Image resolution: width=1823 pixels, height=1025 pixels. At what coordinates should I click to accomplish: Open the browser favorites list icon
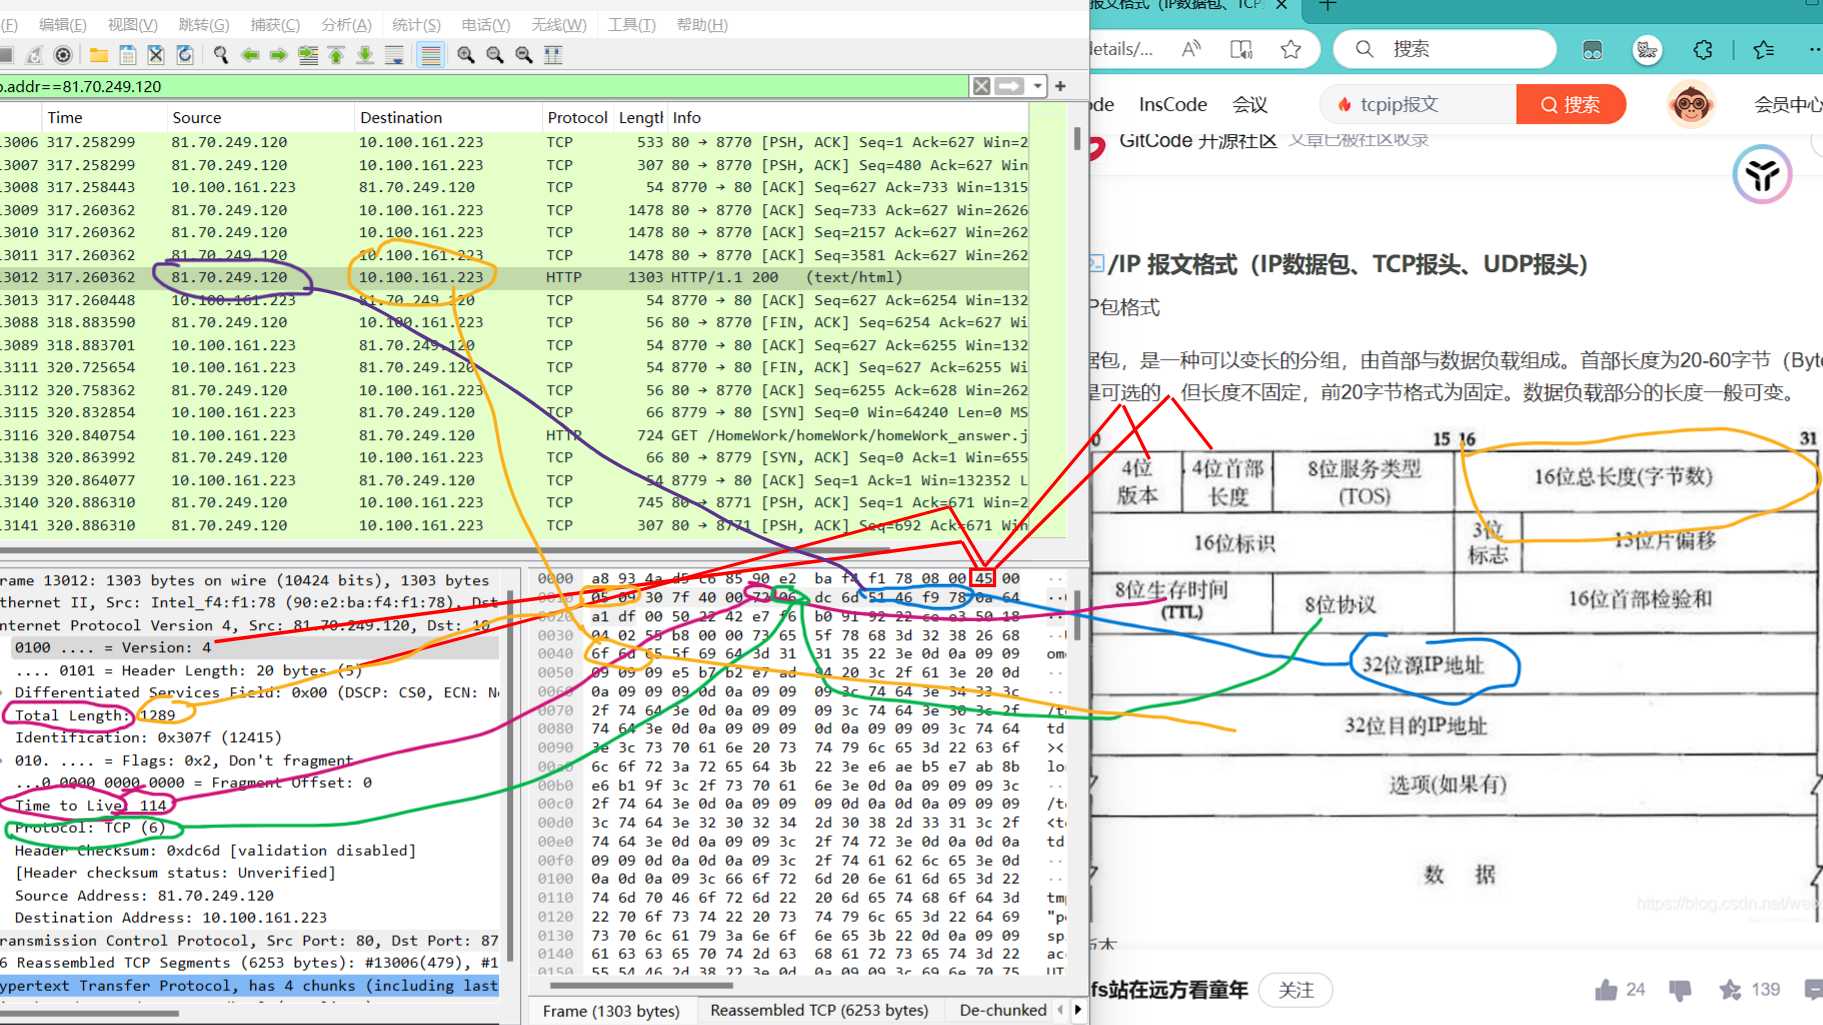point(1763,49)
